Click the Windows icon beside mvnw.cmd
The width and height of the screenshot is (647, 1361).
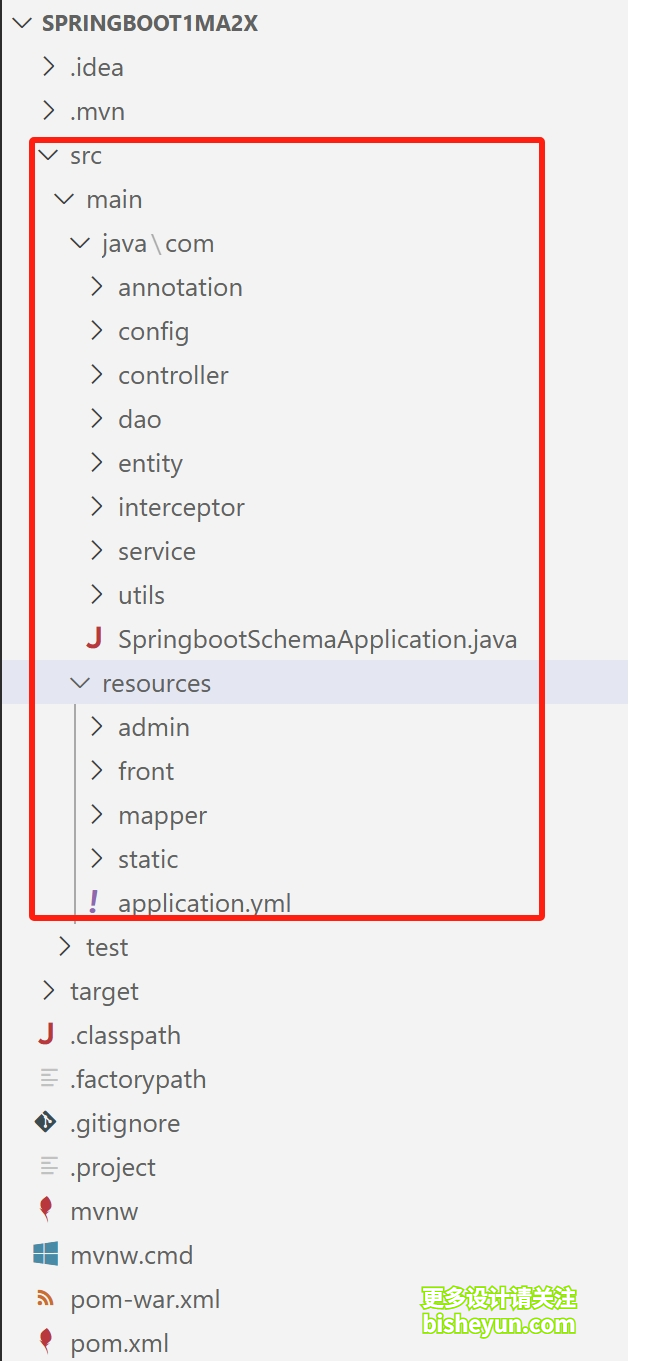(46, 1254)
